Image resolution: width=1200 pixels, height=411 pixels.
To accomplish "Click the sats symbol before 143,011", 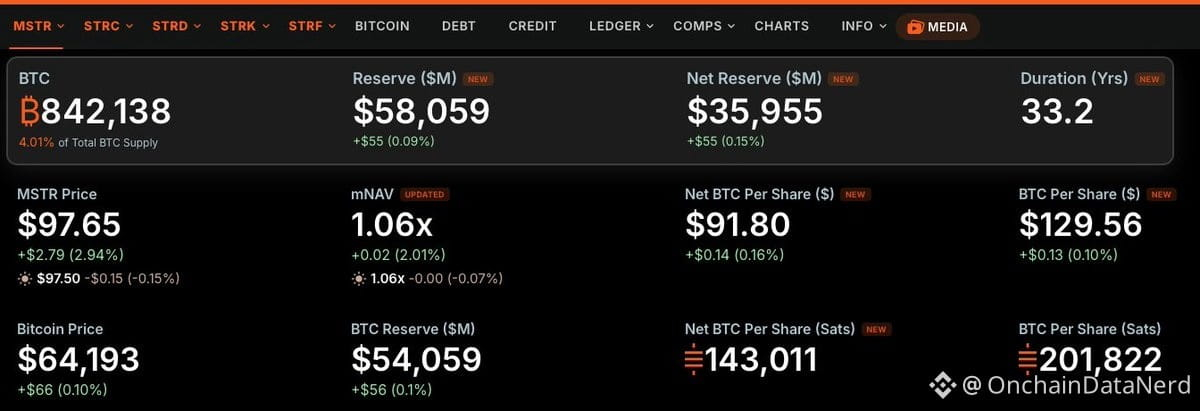I will [695, 359].
